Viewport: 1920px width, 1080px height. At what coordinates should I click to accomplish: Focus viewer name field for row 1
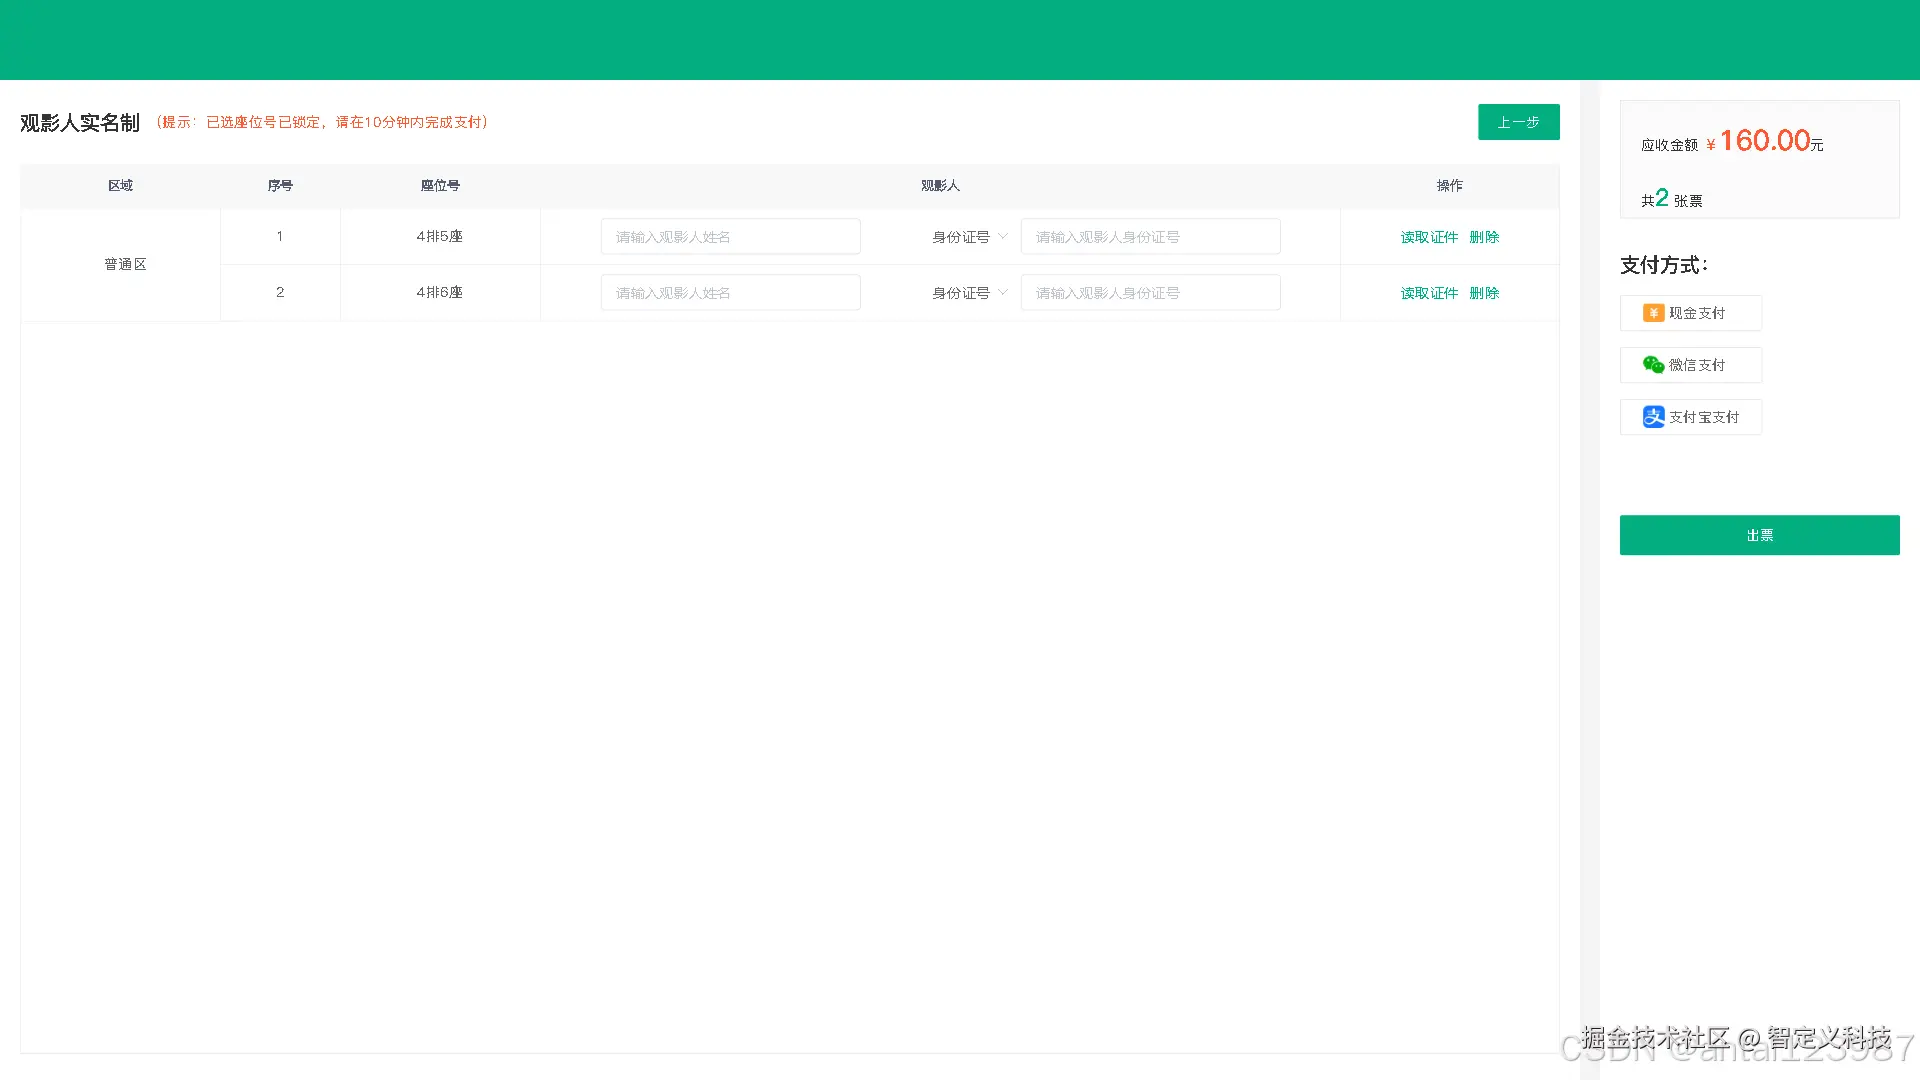[730, 237]
